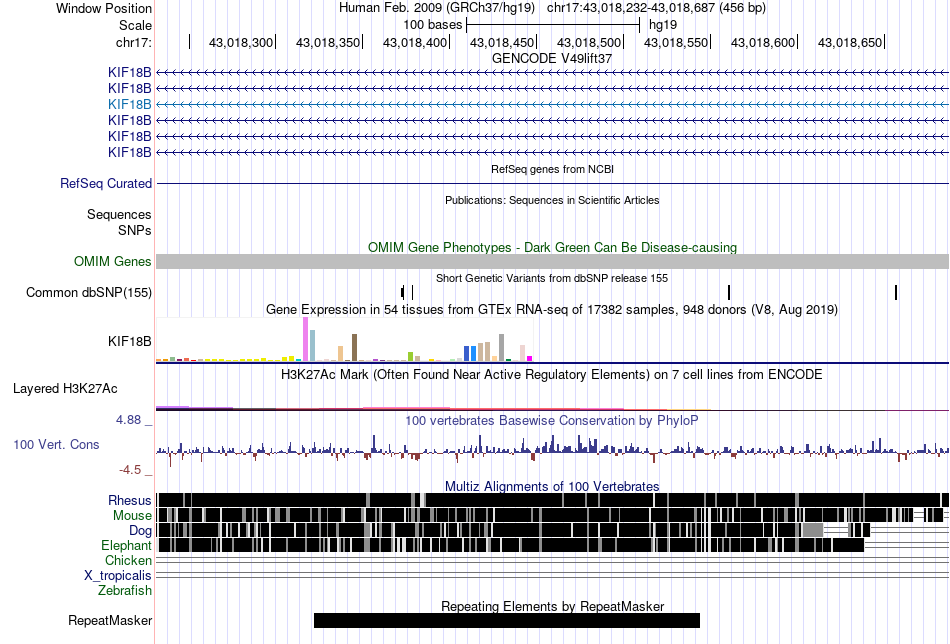Screen dimensions: 950x644
Task: Click the Window Position label
Action: [104, 8]
